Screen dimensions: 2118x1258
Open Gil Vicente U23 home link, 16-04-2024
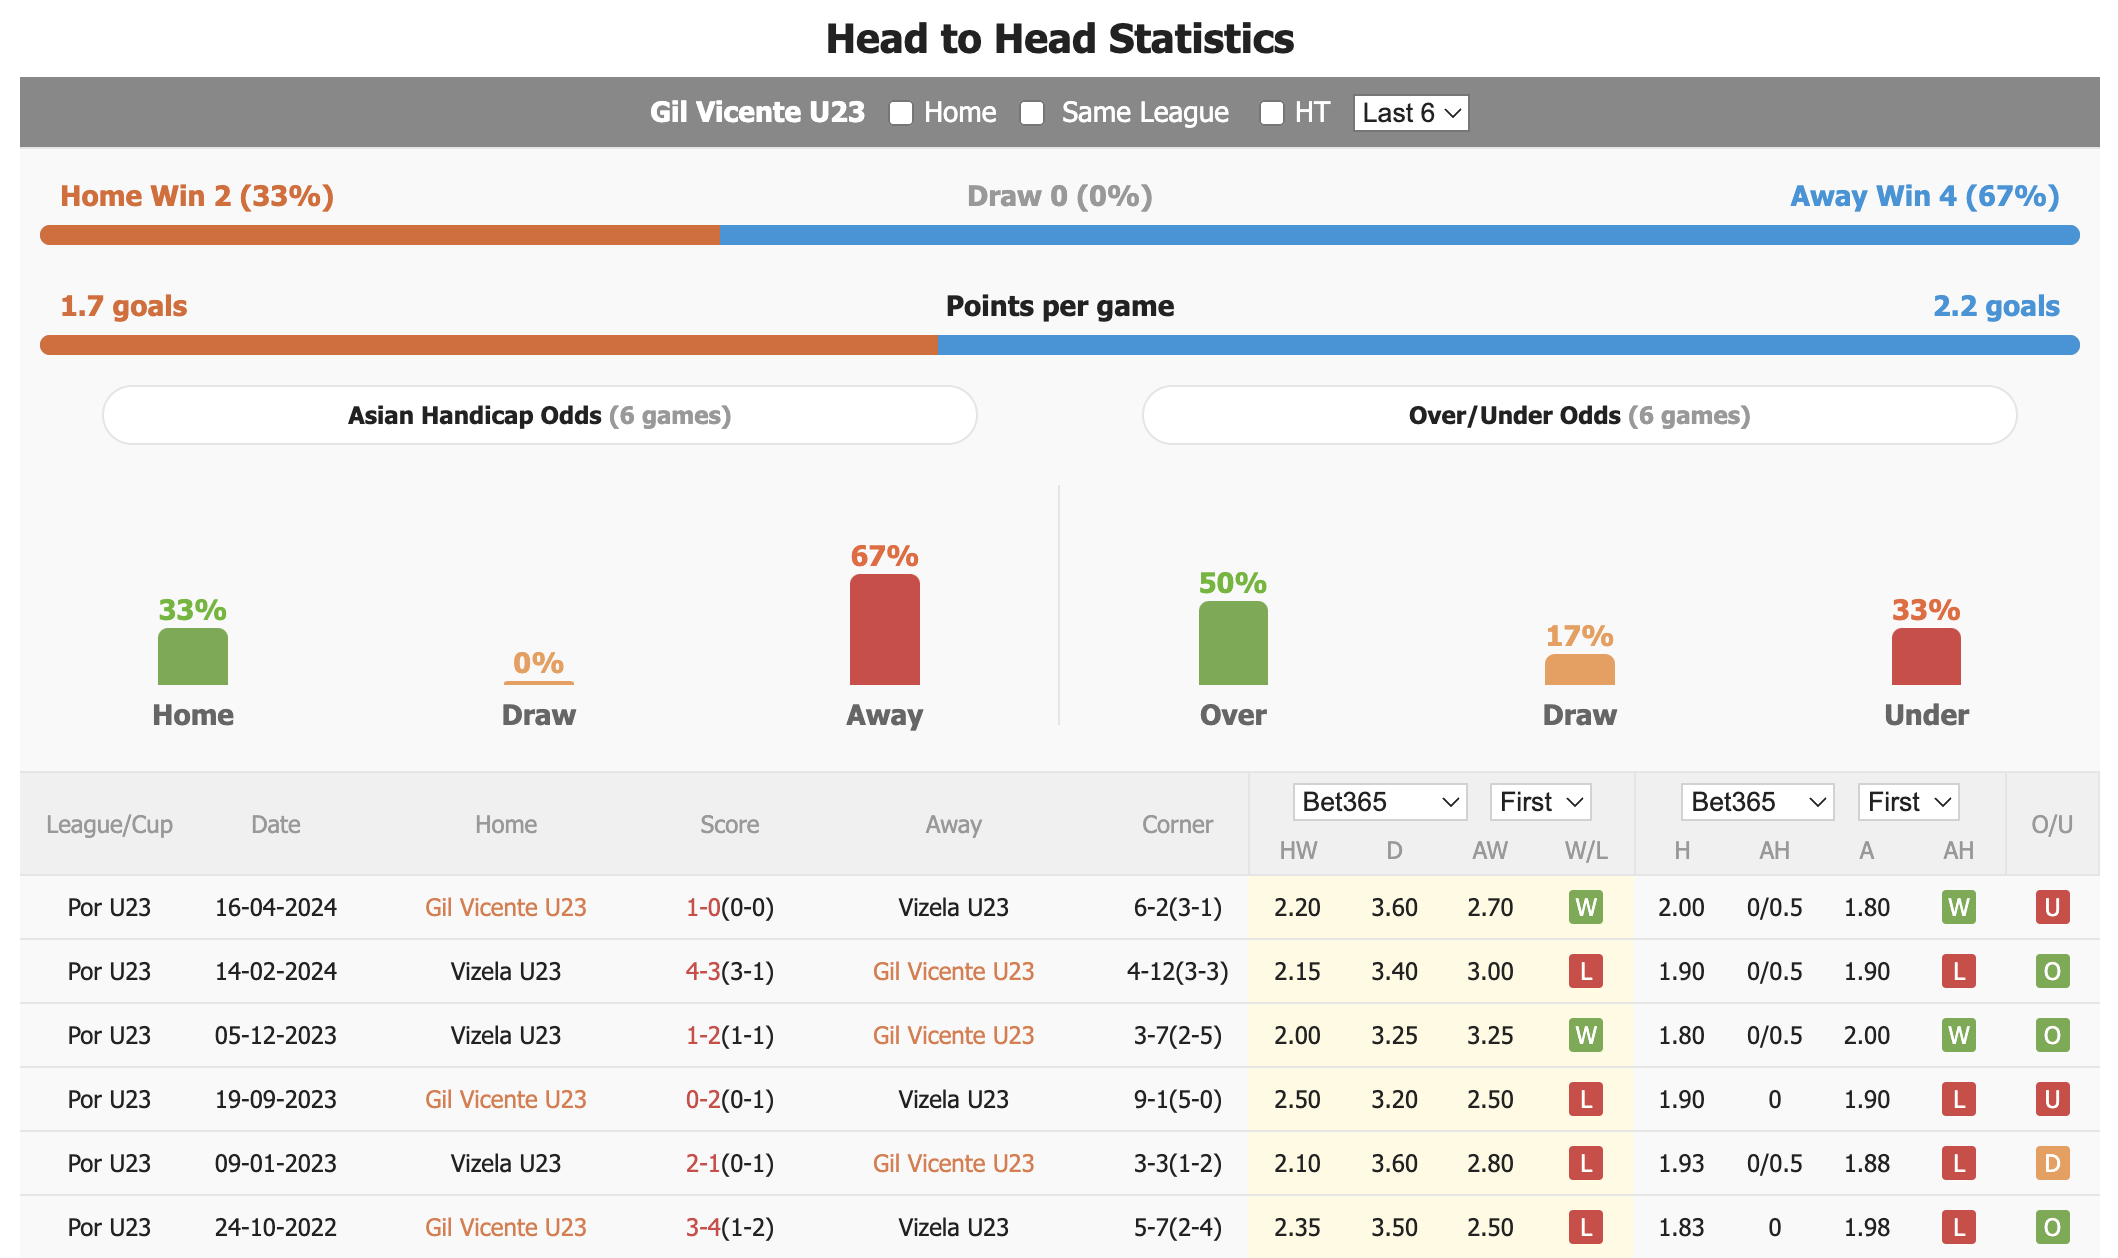click(x=506, y=907)
